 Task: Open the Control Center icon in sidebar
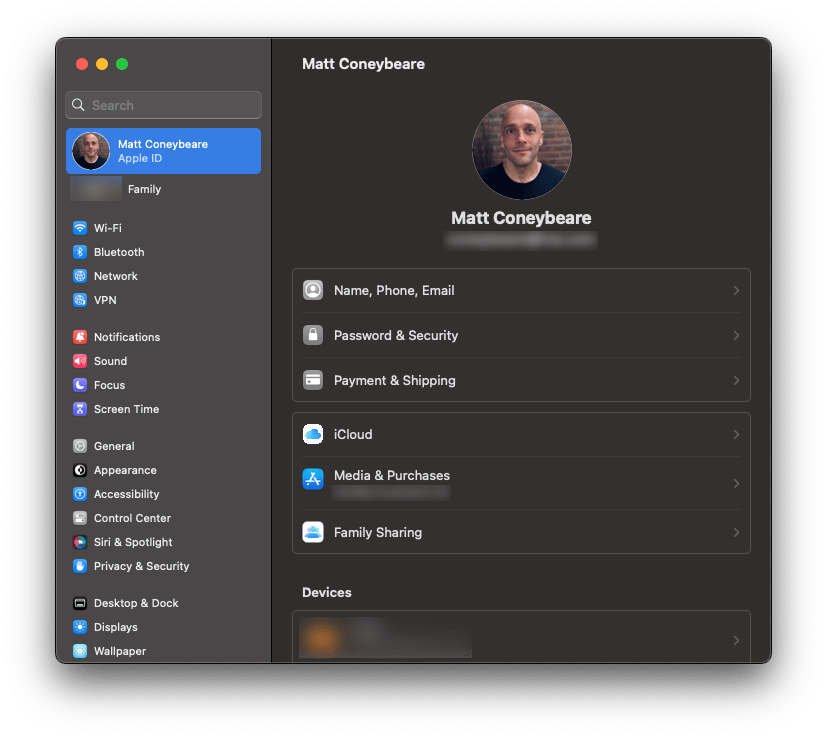[x=80, y=518]
